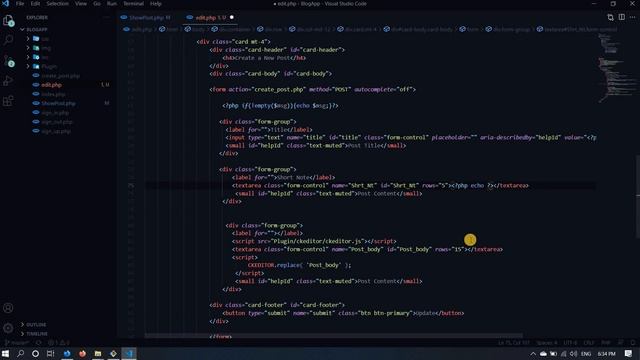Image resolution: width=640 pixels, height=360 pixels.
Task: Open the Terminal menu
Action: [x=133, y=4]
